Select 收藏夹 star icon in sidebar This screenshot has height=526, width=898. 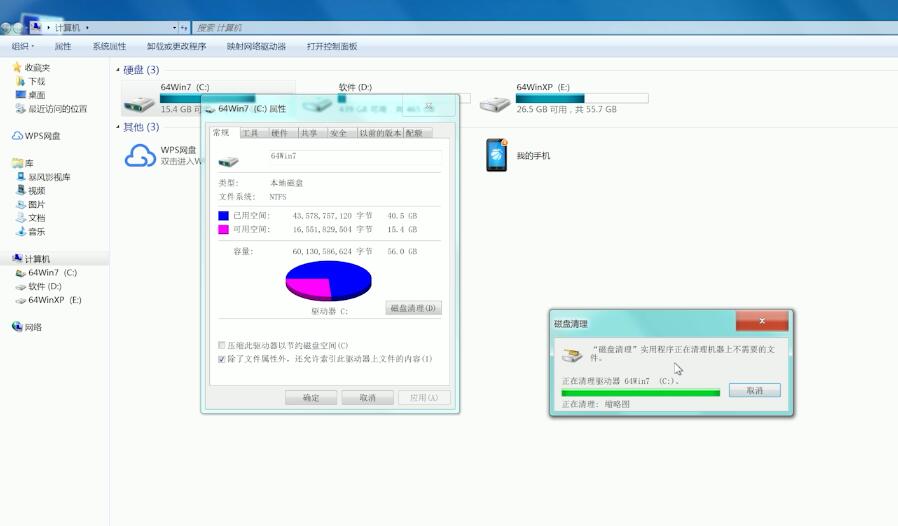[17, 67]
